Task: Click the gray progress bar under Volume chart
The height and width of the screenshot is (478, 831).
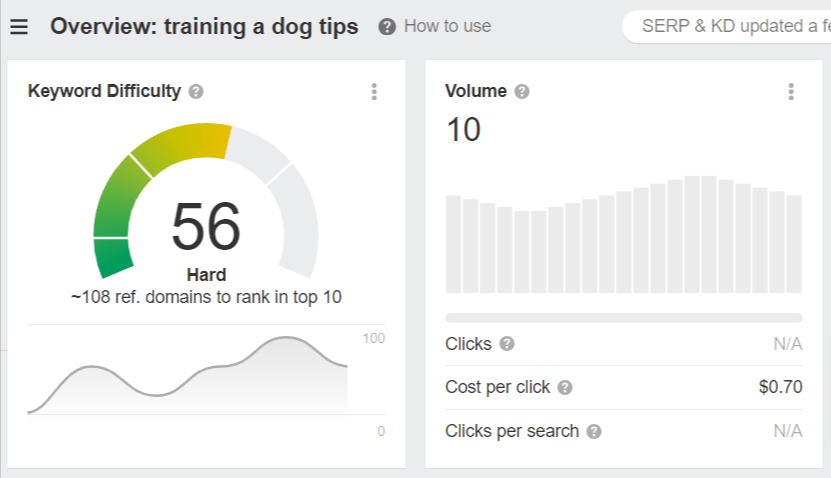Action: (624, 318)
